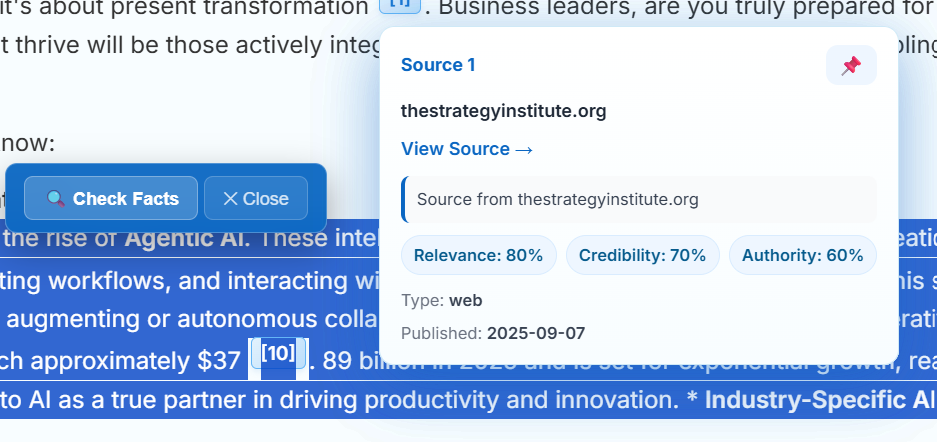Click the bold 'Industry-Specific AI' text
This screenshot has width=937, height=442.
click(820, 401)
